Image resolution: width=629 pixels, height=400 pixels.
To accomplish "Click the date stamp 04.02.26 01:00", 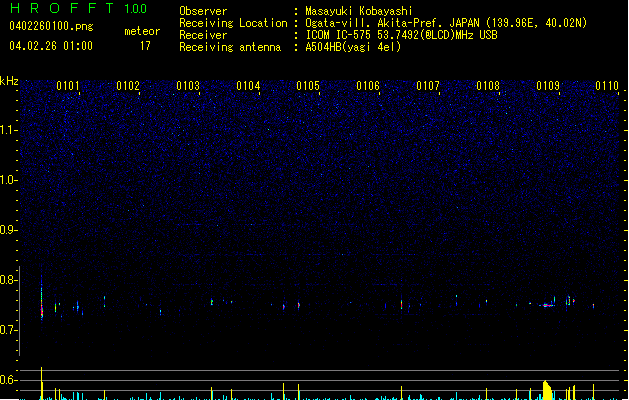I will [x=51, y=46].
